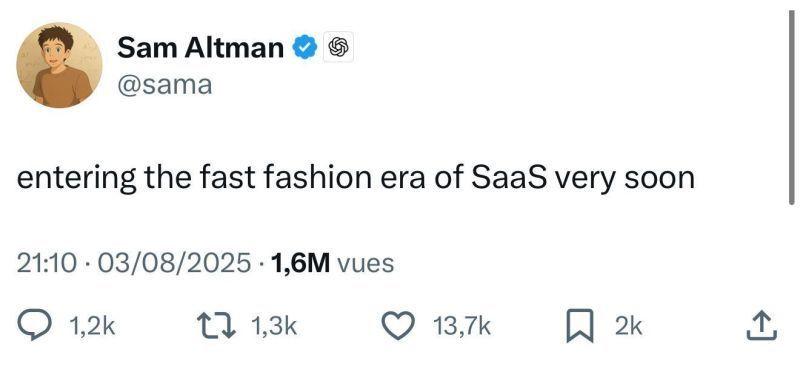Open the @sama handle link
The height and width of the screenshot is (384, 800).
tap(165, 85)
